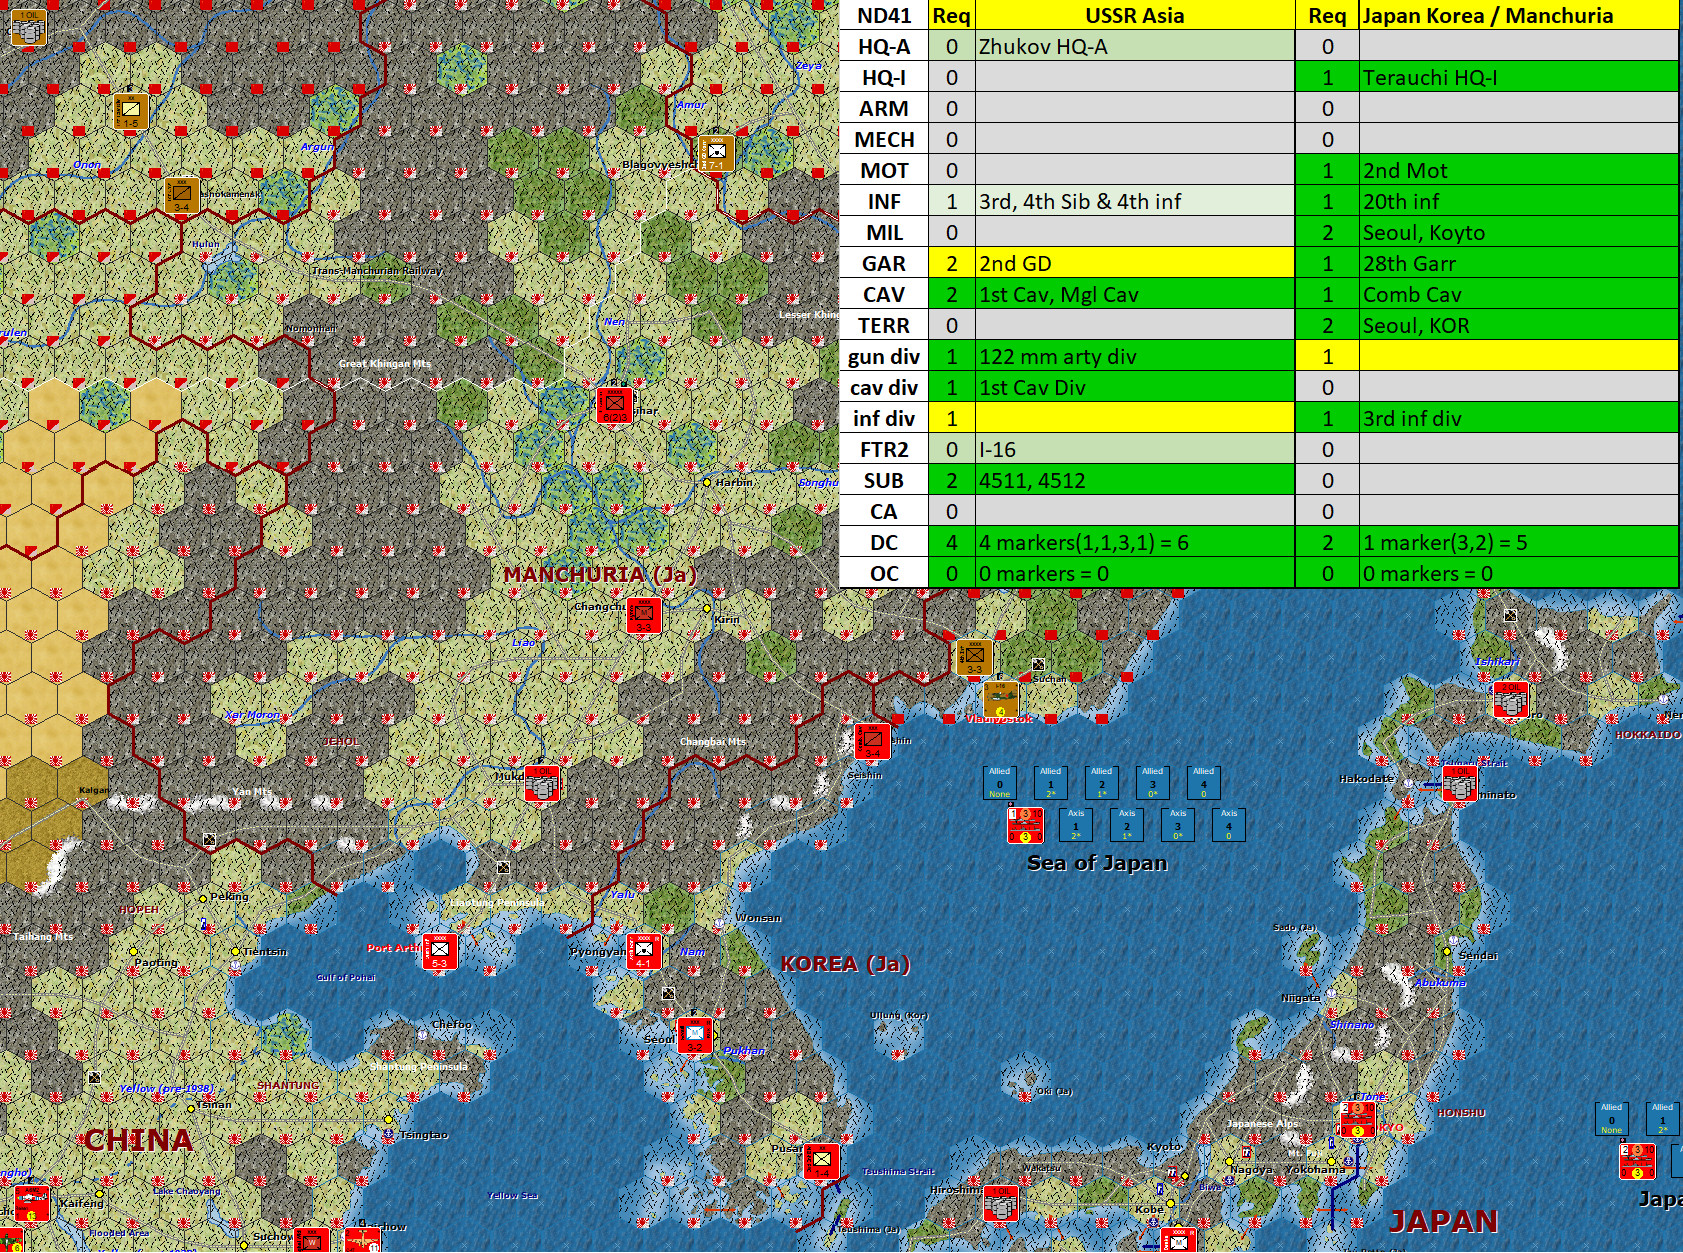The image size is (1683, 1253).
Task: Click the Axis 3 sea box
Action: tap(1178, 825)
